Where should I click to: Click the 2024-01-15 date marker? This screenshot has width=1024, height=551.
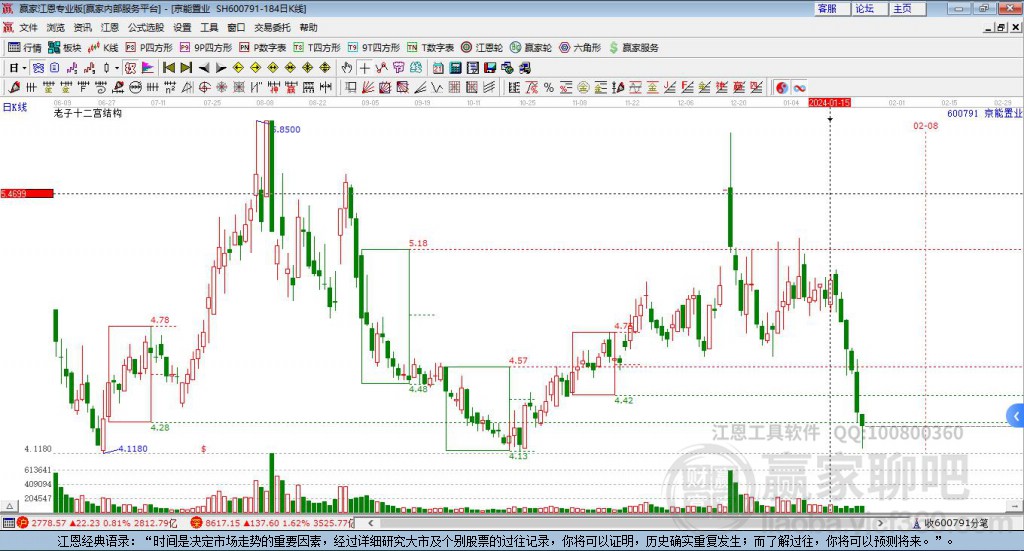click(829, 103)
